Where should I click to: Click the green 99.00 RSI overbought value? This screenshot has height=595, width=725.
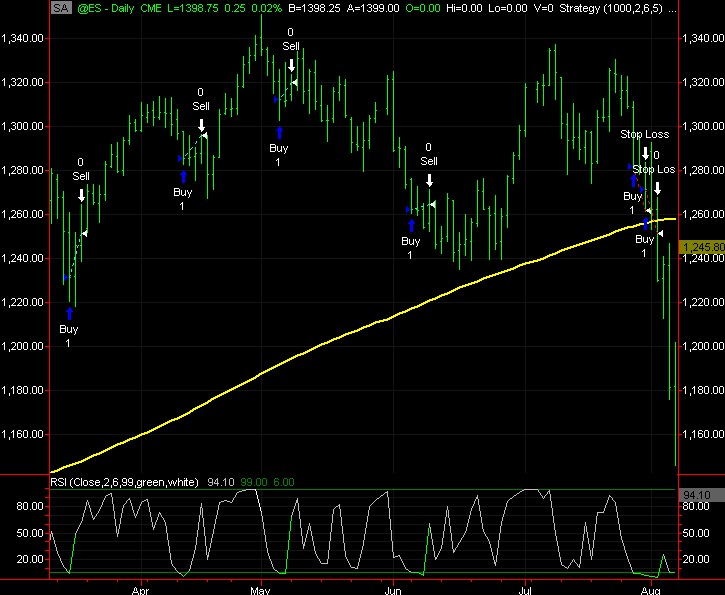[254, 482]
